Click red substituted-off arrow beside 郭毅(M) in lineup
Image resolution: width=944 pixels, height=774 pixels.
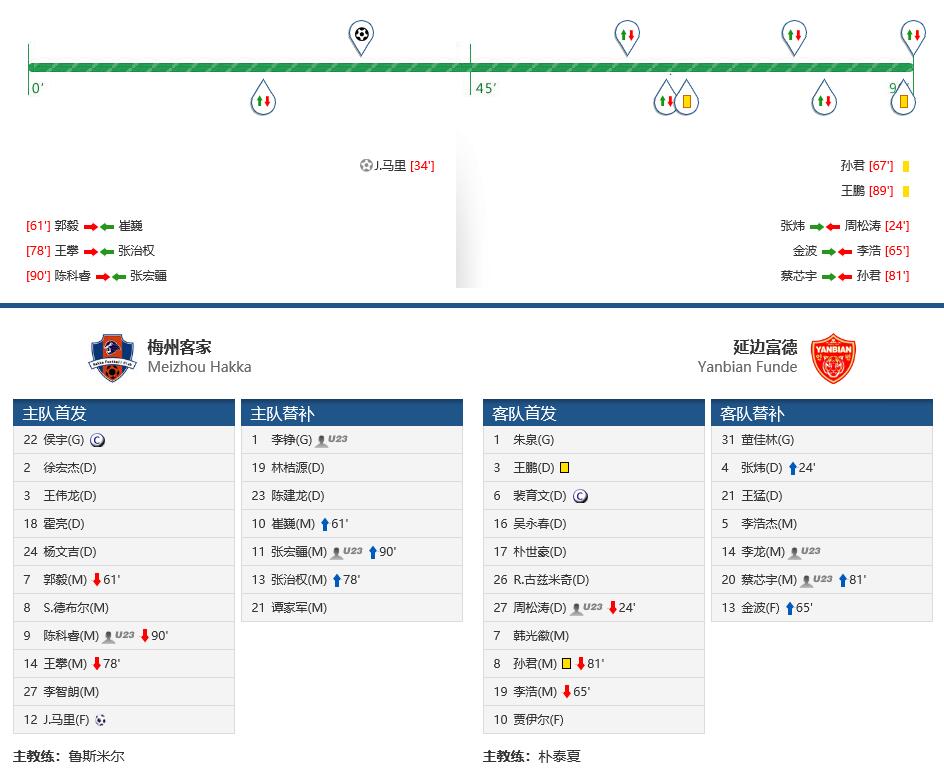[x=97, y=580]
